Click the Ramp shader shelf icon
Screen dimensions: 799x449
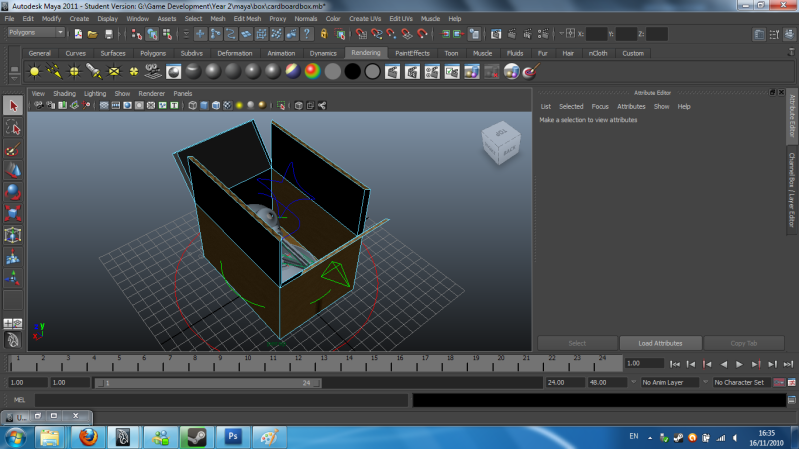click(312, 71)
